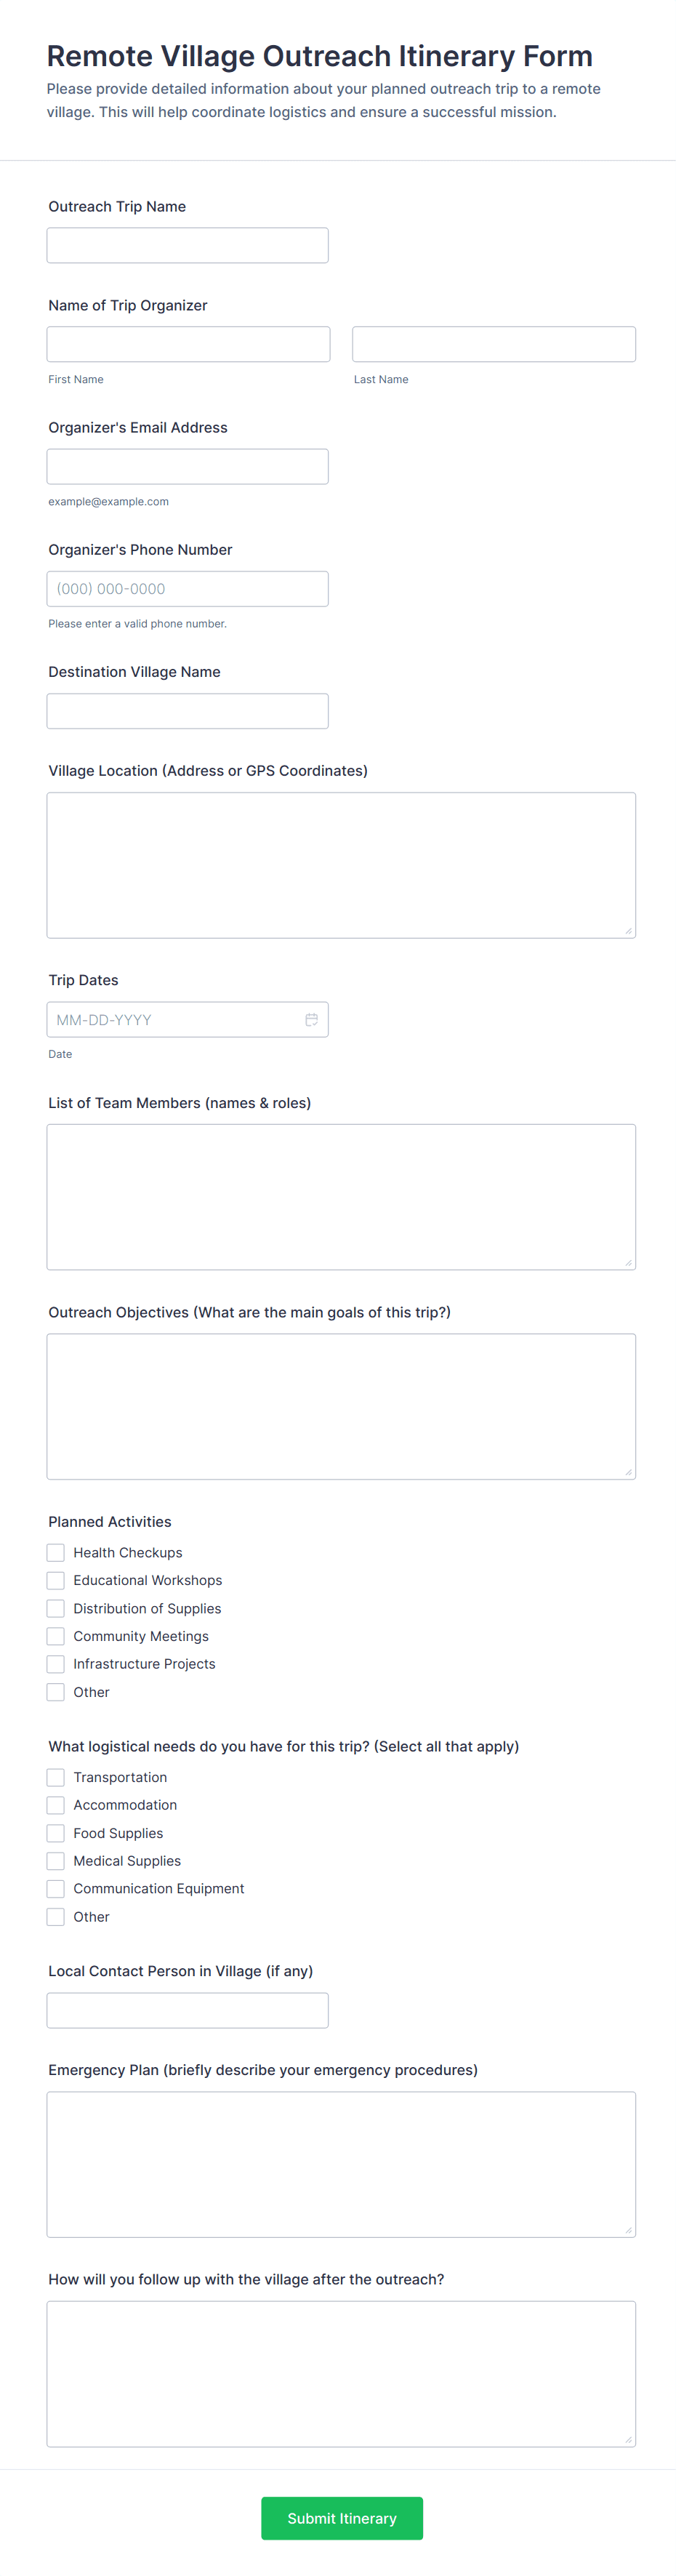
Task: Focus the Outreach Trip Name field
Action: click(x=187, y=246)
